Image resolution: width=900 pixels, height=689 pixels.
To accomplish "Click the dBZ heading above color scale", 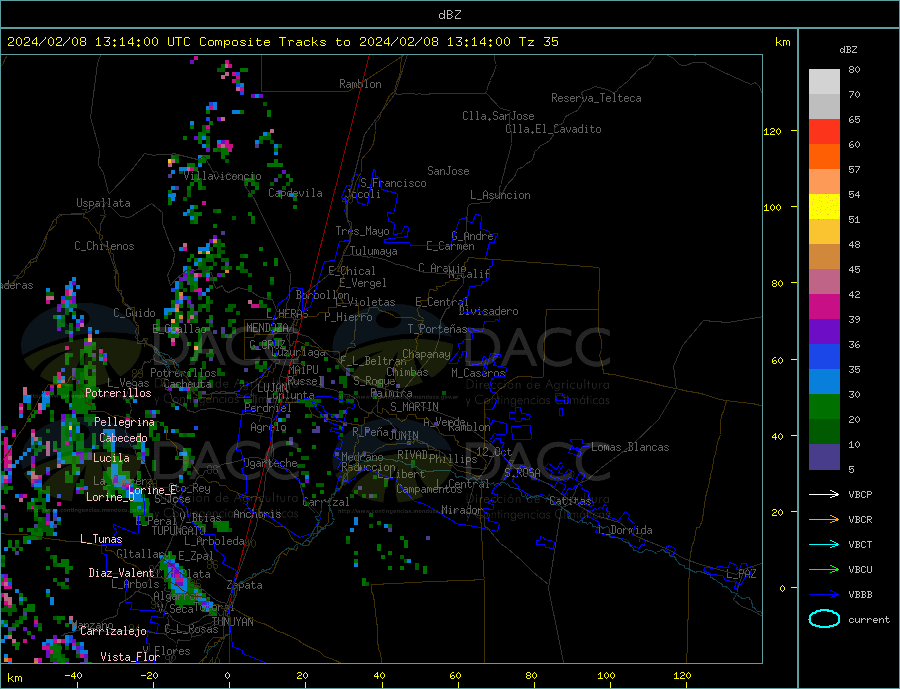I will click(848, 50).
